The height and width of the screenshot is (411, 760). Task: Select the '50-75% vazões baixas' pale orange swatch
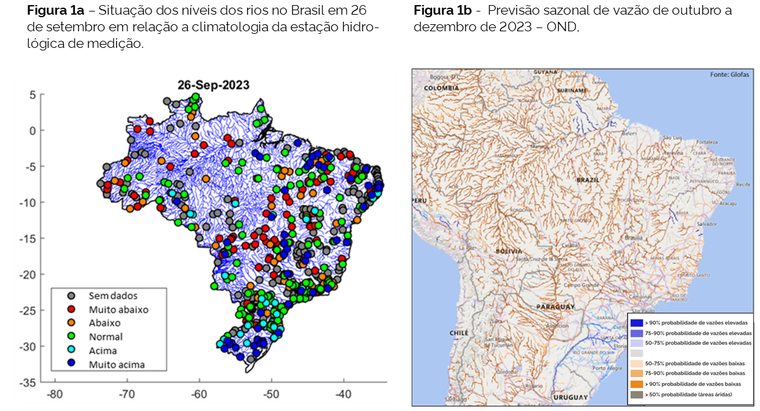point(636,364)
